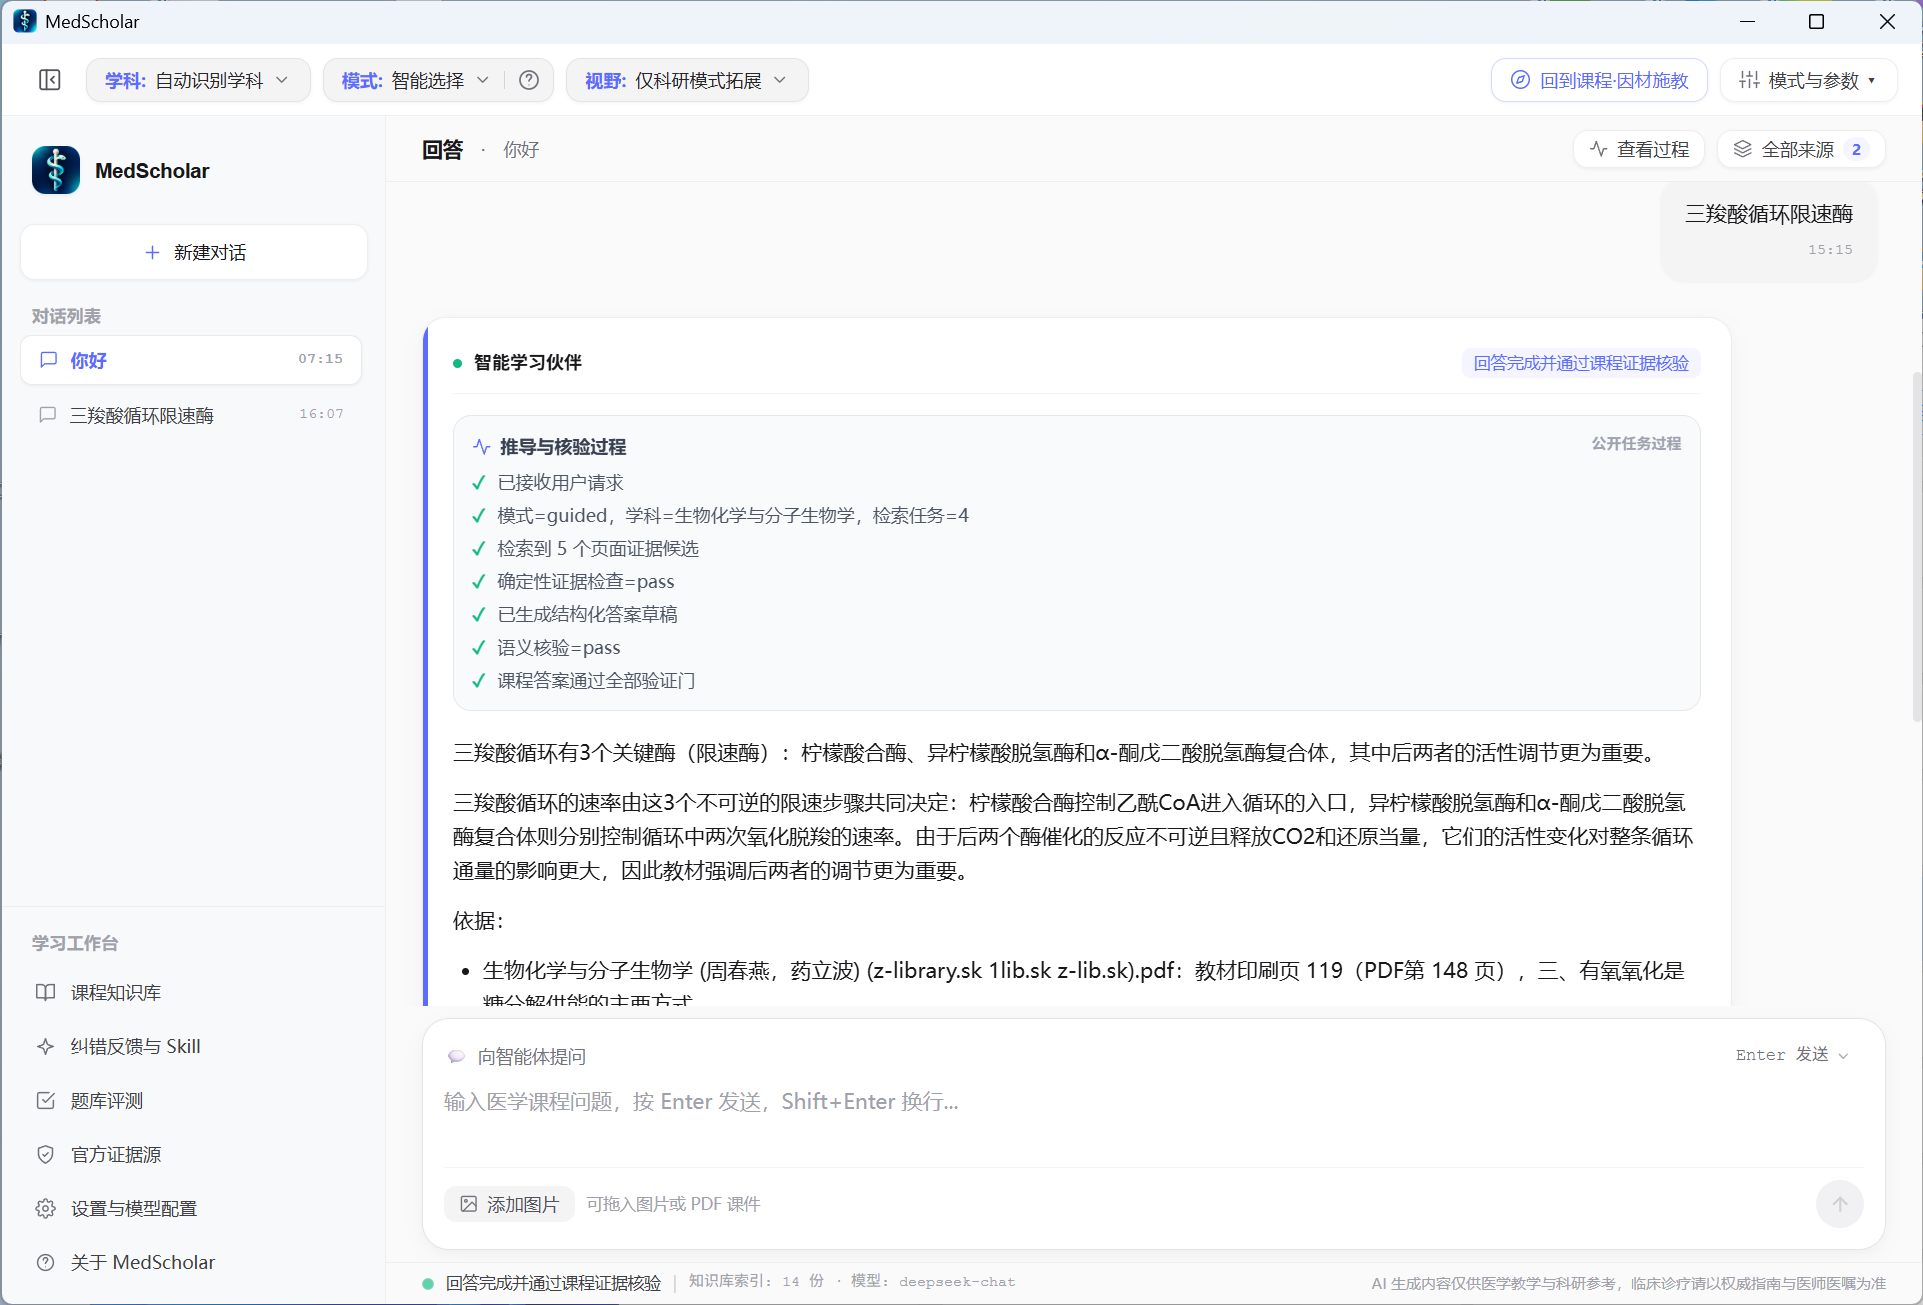Image resolution: width=1923 pixels, height=1305 pixels.
Task: Click 查看过程 button
Action: 1640,149
